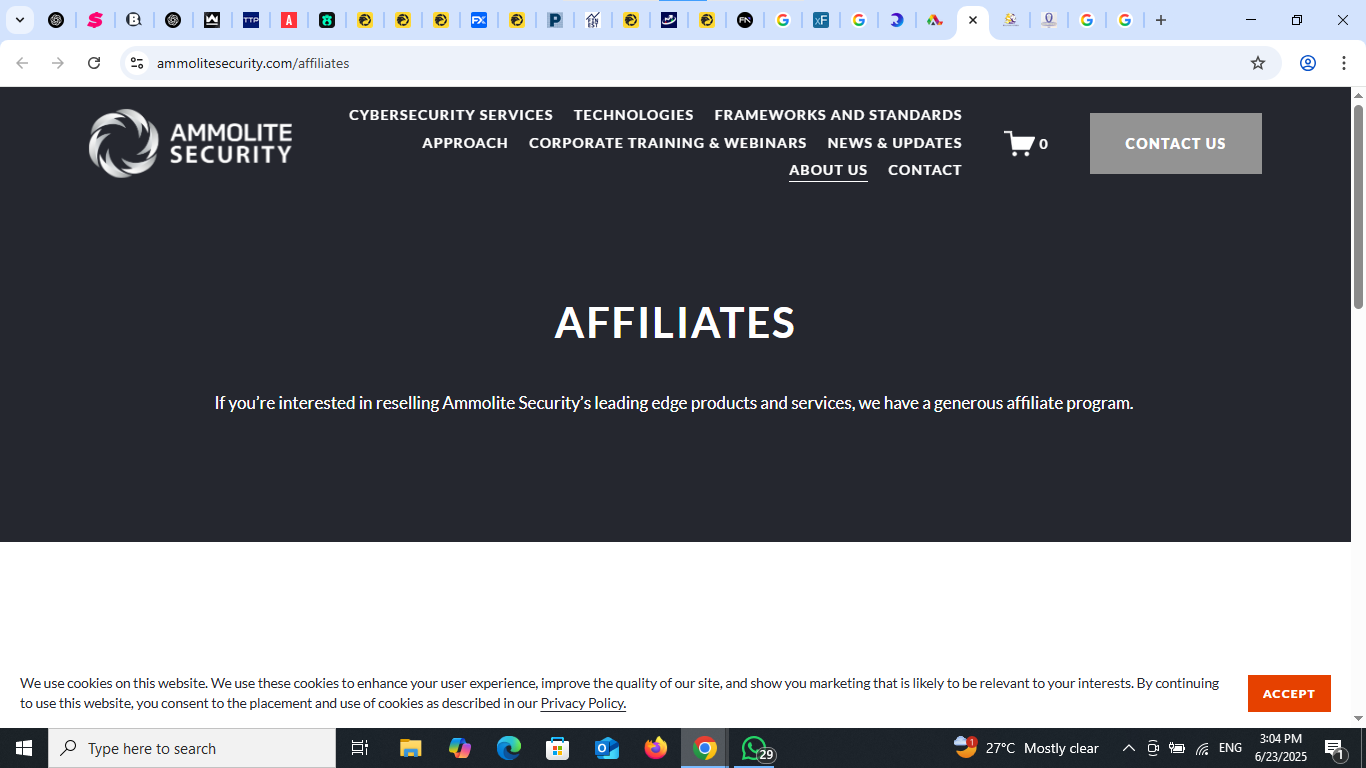Image resolution: width=1366 pixels, height=768 pixels.
Task: Switch ENG input language
Action: coord(1231,748)
